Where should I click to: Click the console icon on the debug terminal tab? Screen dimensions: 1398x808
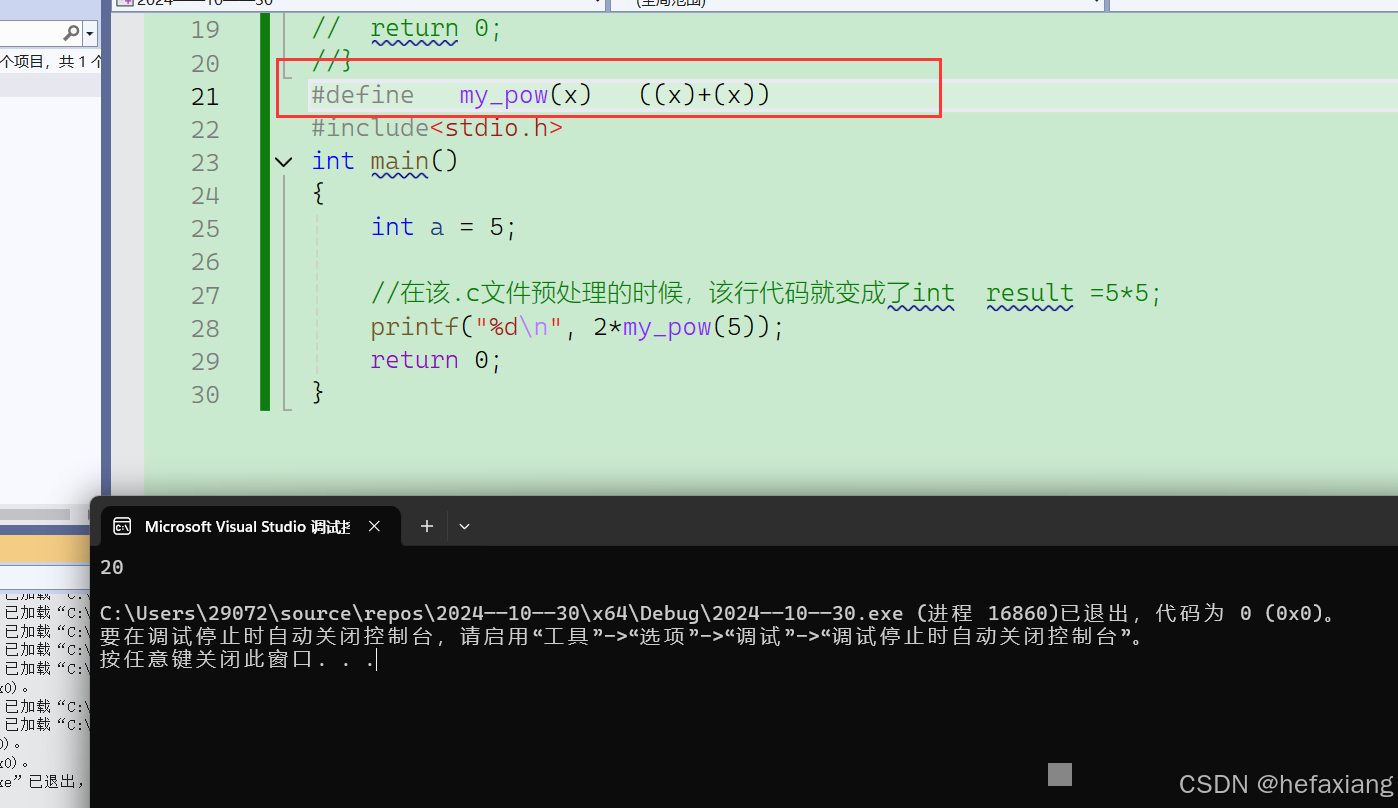click(x=122, y=526)
